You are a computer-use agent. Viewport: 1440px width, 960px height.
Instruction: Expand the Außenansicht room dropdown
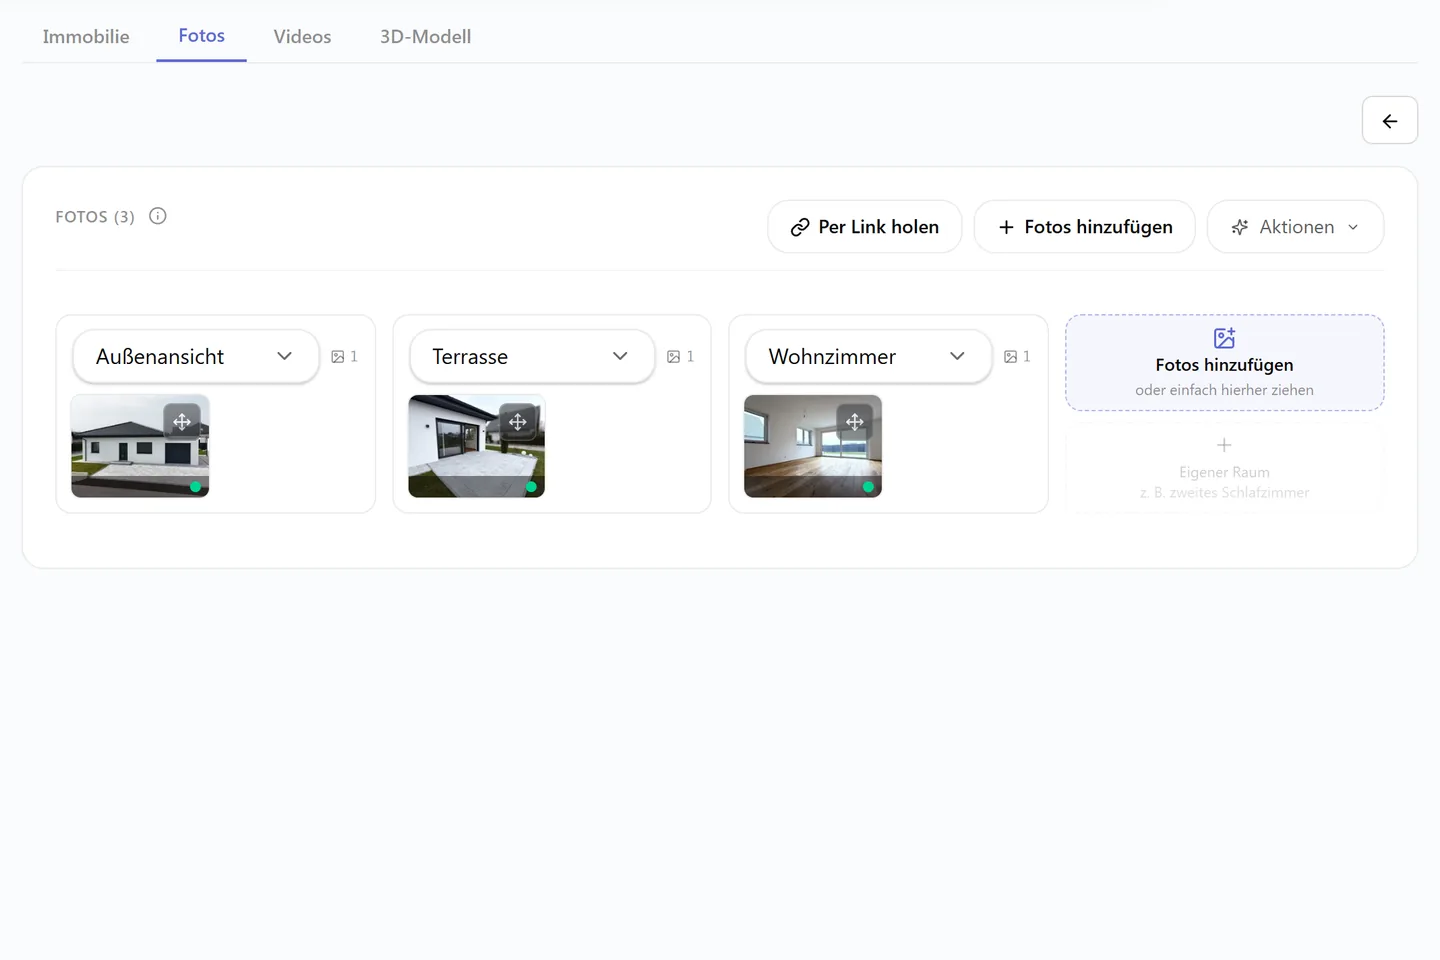196,356
